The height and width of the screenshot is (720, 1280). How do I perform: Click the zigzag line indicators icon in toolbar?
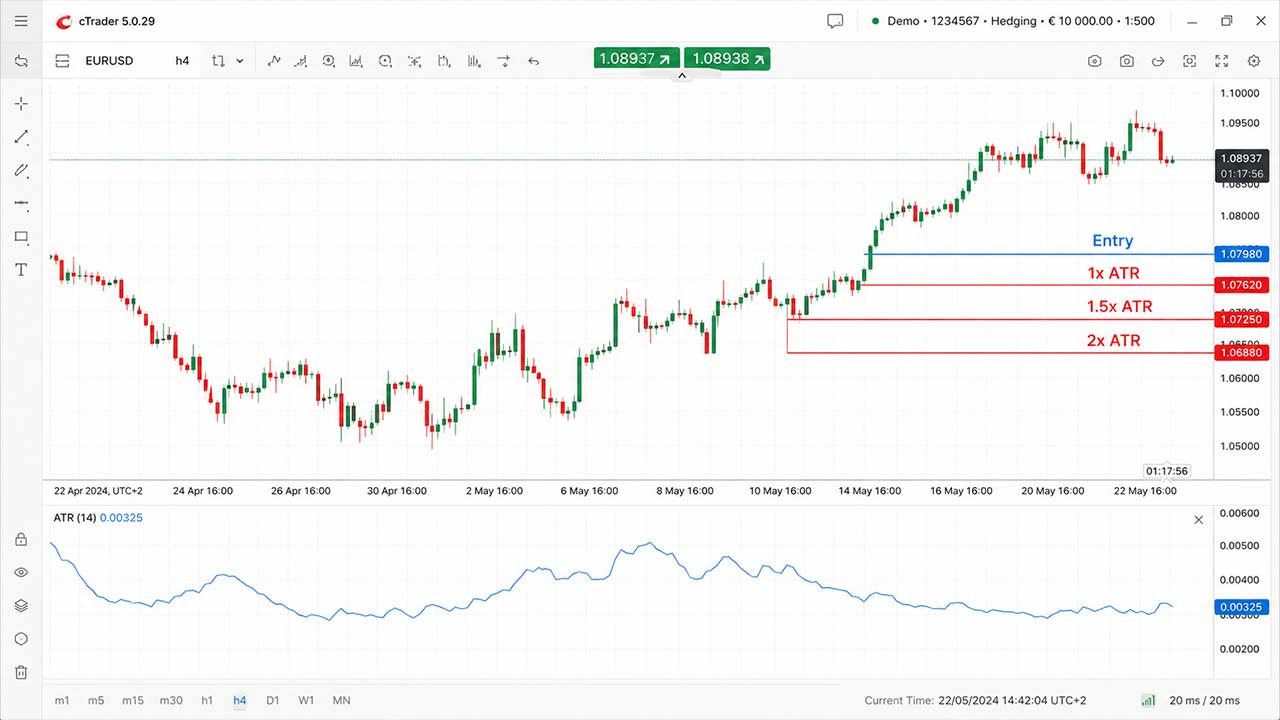tap(274, 61)
